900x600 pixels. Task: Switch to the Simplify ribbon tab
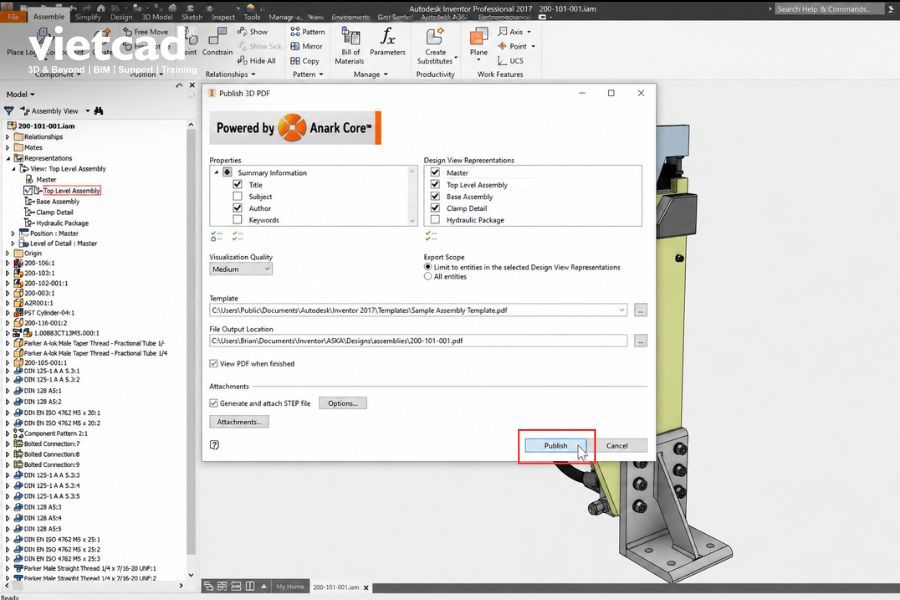pyautogui.click(x=88, y=17)
